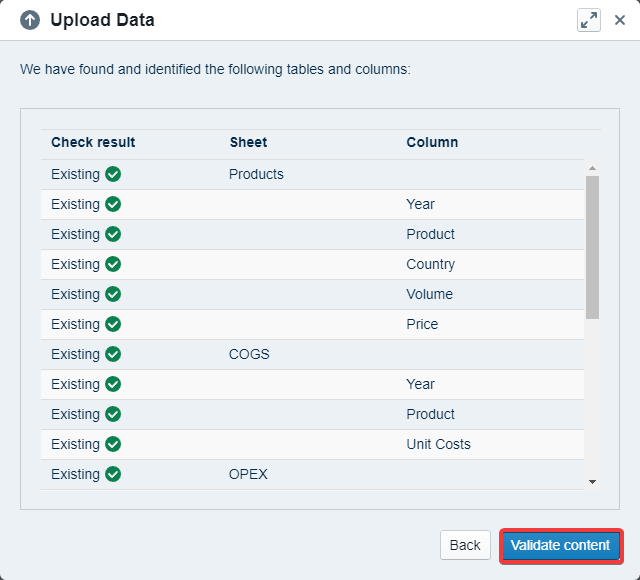This screenshot has width=640, height=580.
Task: Click the table's vertical scrollbar thumb
Action: (x=592, y=246)
